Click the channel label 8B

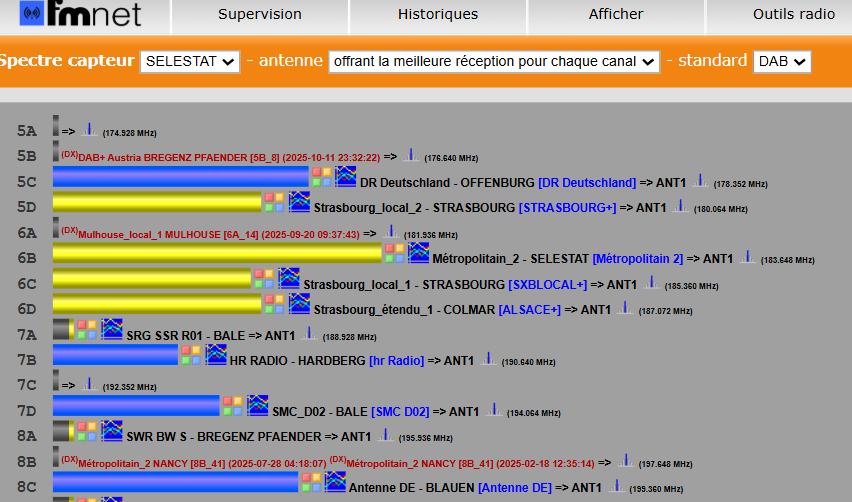click(x=27, y=462)
